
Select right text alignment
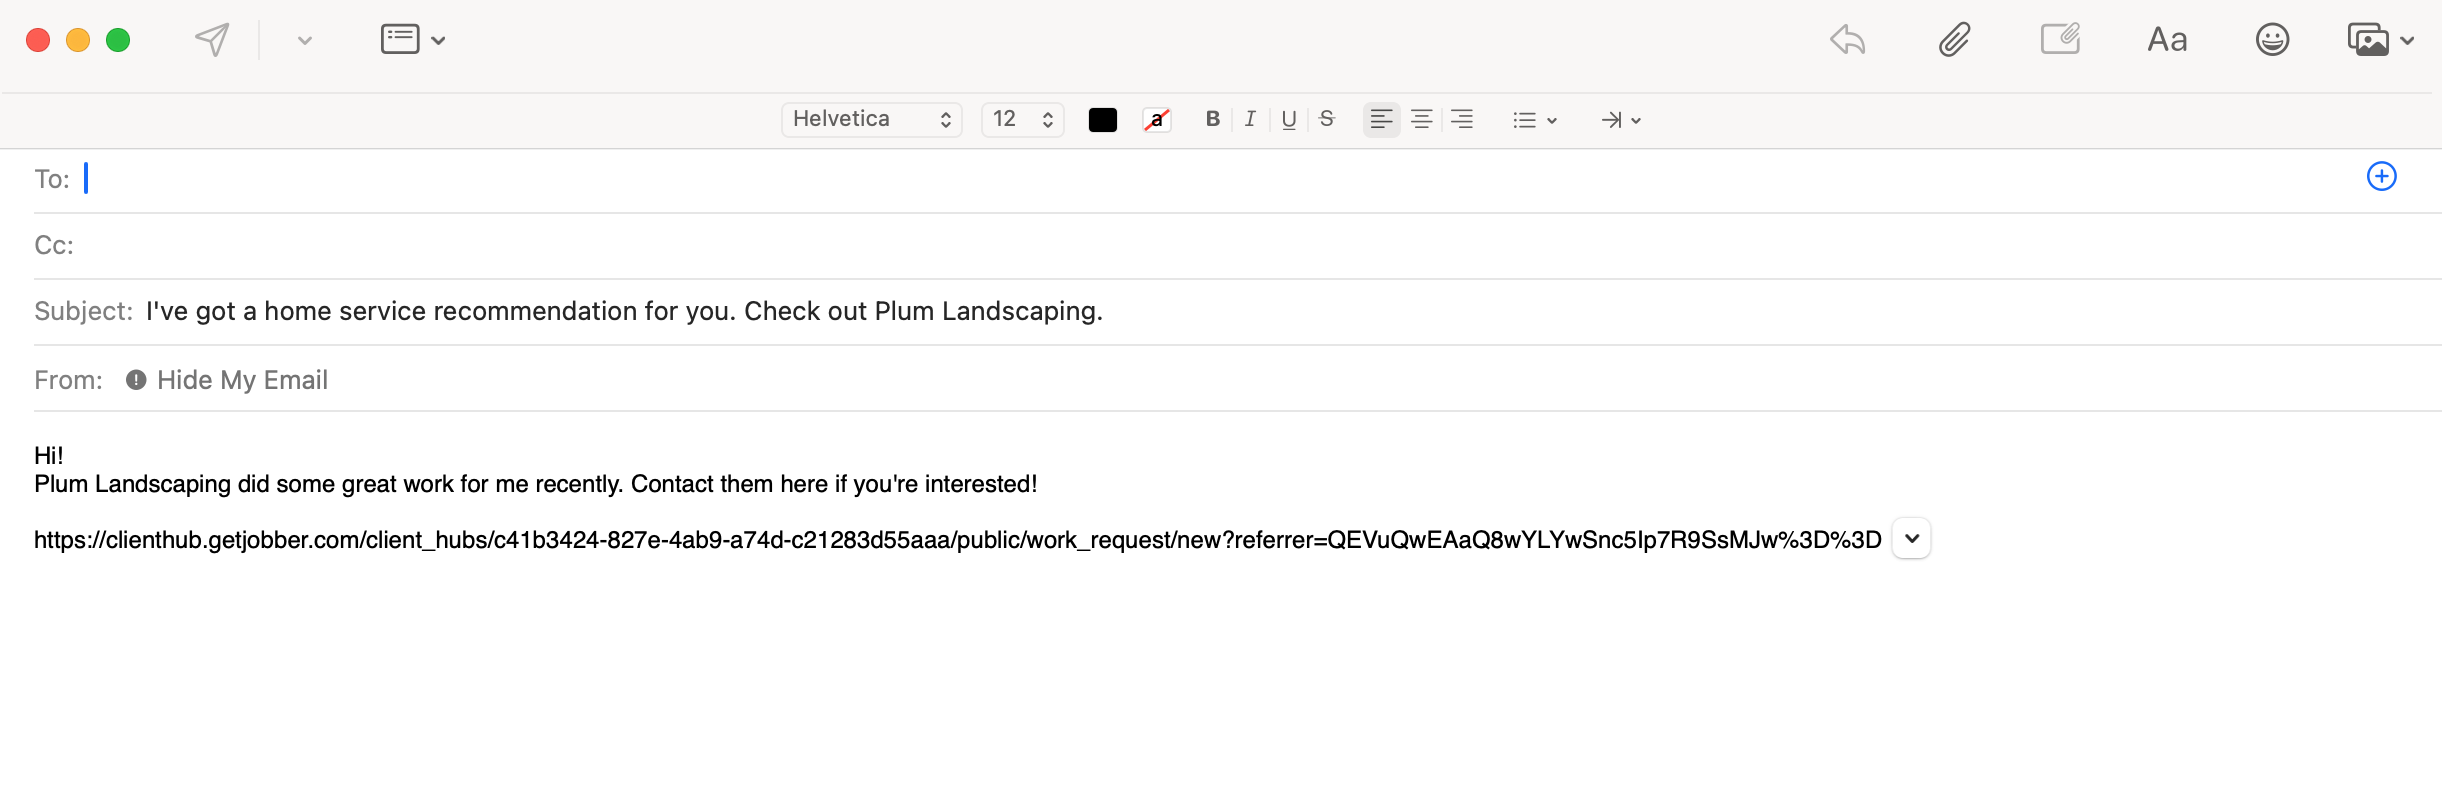point(1461,119)
